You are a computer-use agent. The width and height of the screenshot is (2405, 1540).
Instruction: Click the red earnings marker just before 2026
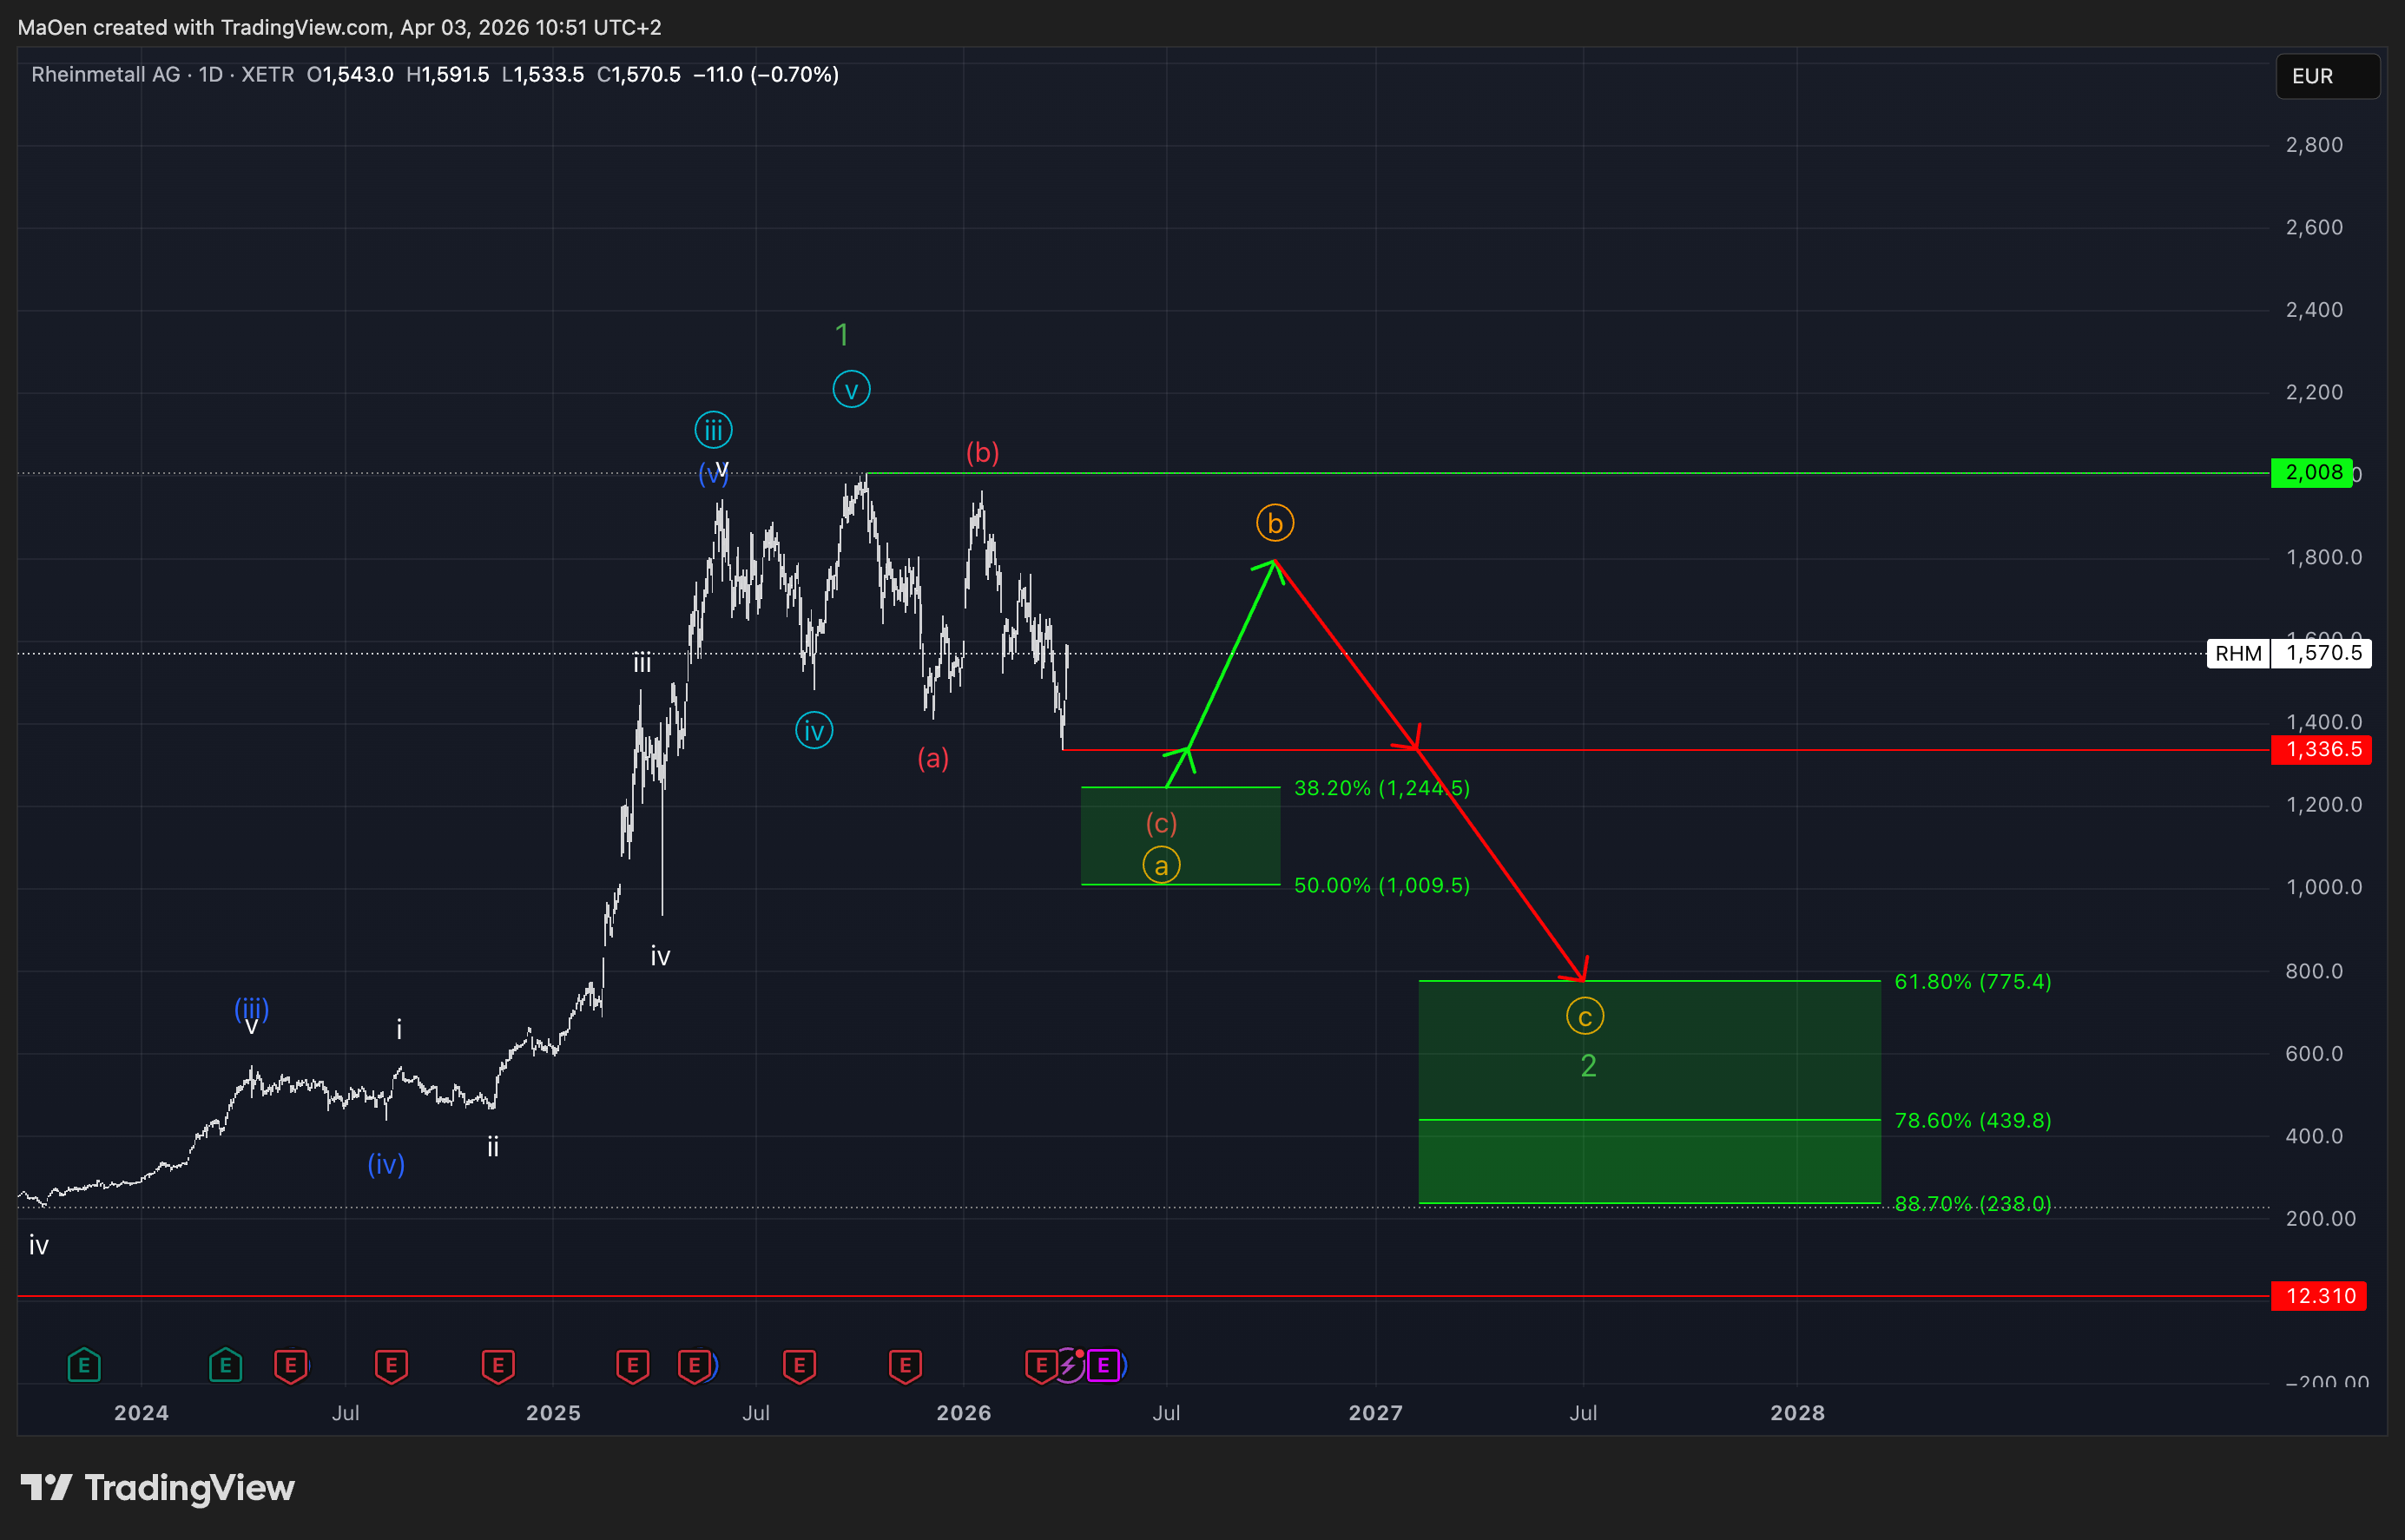(x=905, y=1365)
